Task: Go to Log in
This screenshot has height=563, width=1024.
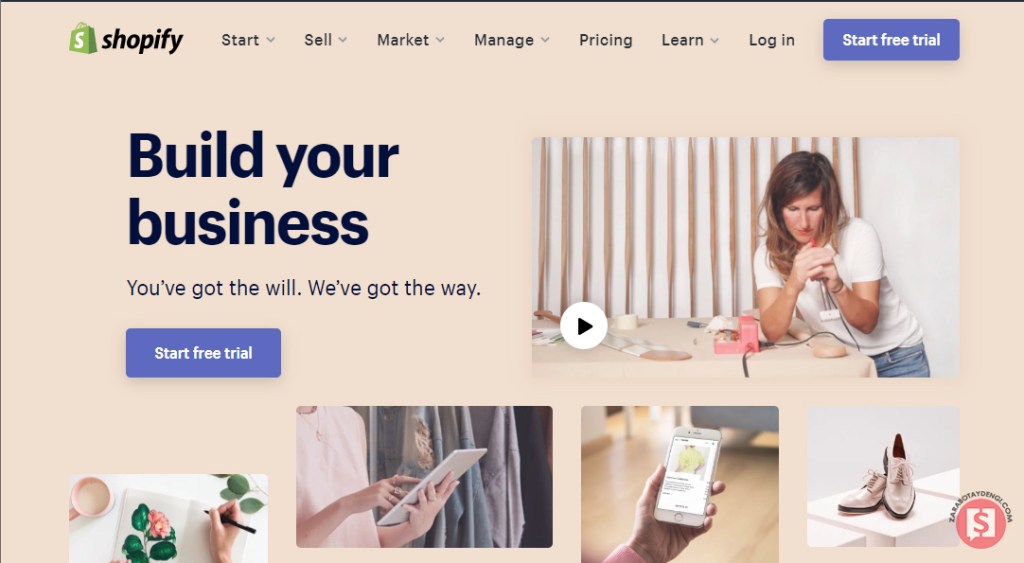Action: click(771, 40)
